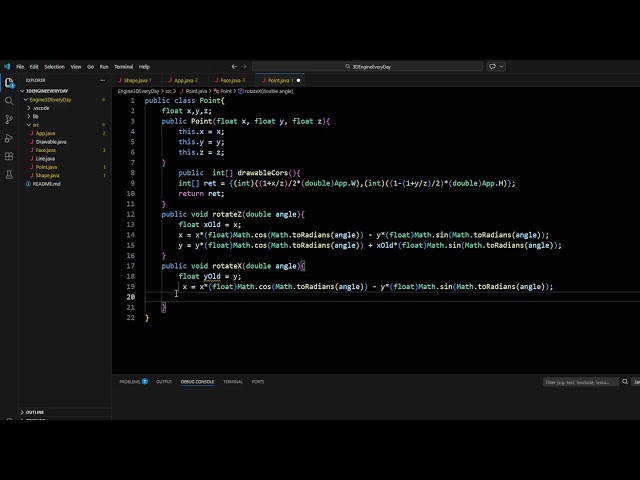Screen dimensions: 640x480
Task: Switch to the TERMINAL panel tab
Action: pyautogui.click(x=233, y=382)
